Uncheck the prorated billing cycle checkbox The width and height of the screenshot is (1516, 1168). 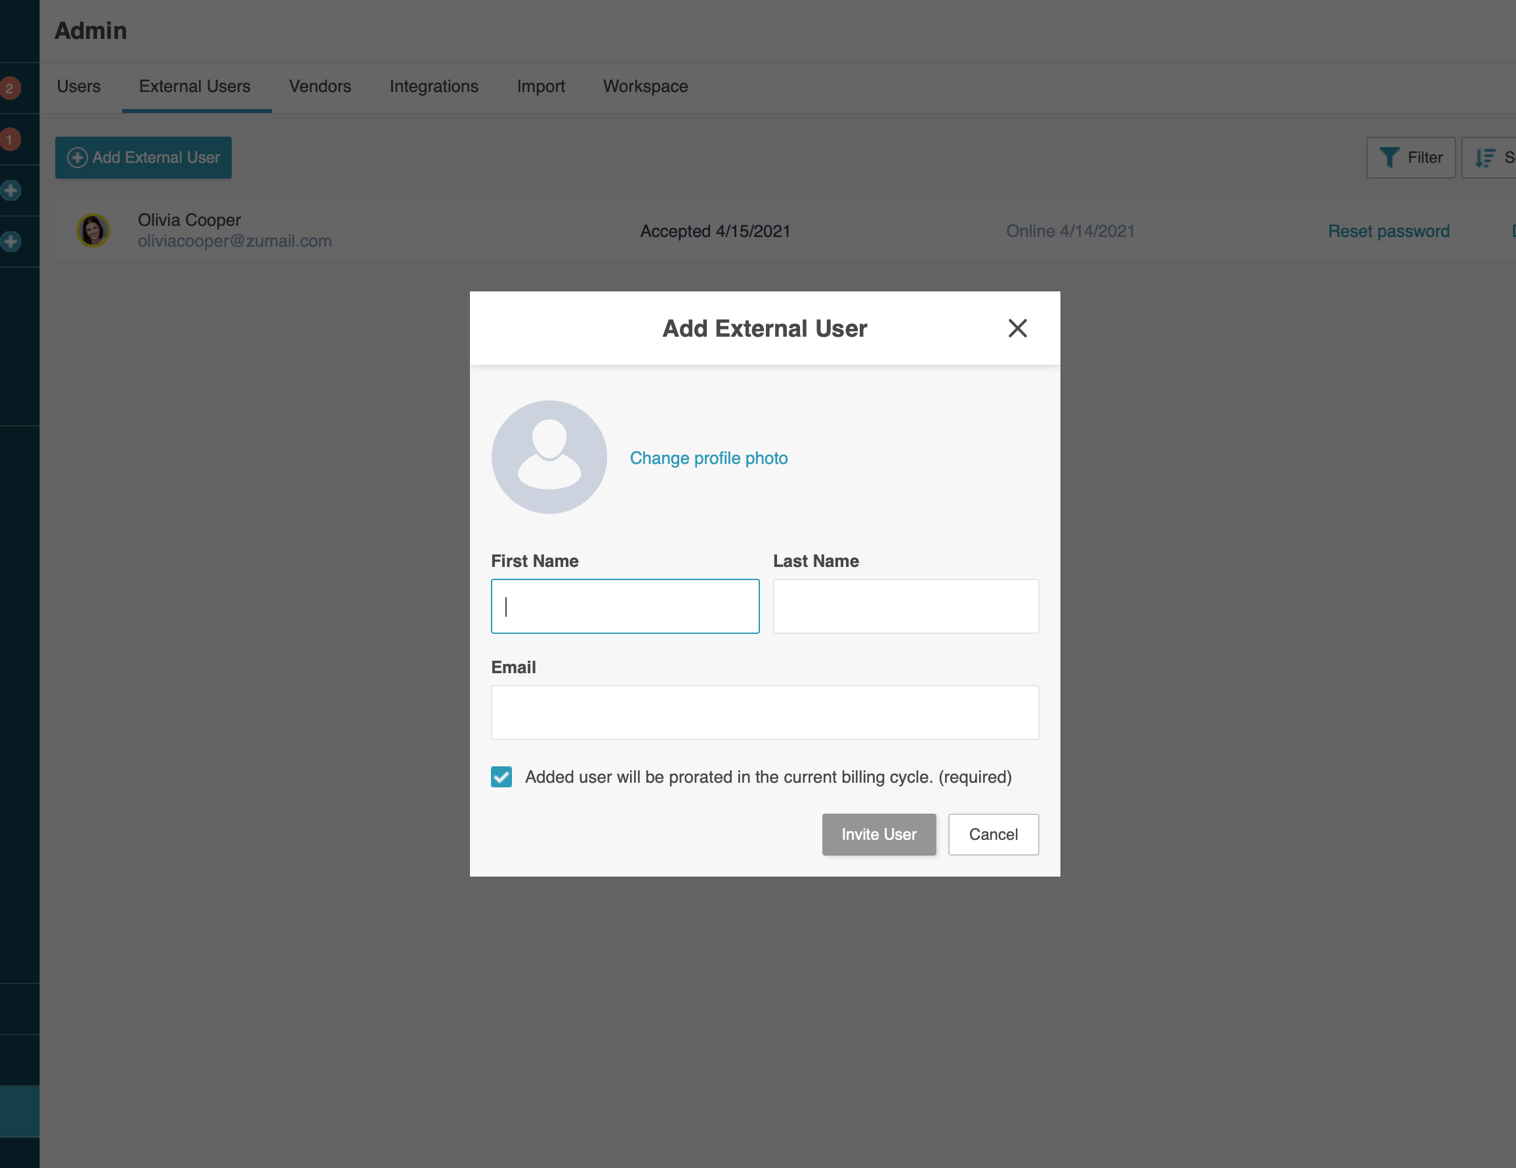click(x=502, y=777)
